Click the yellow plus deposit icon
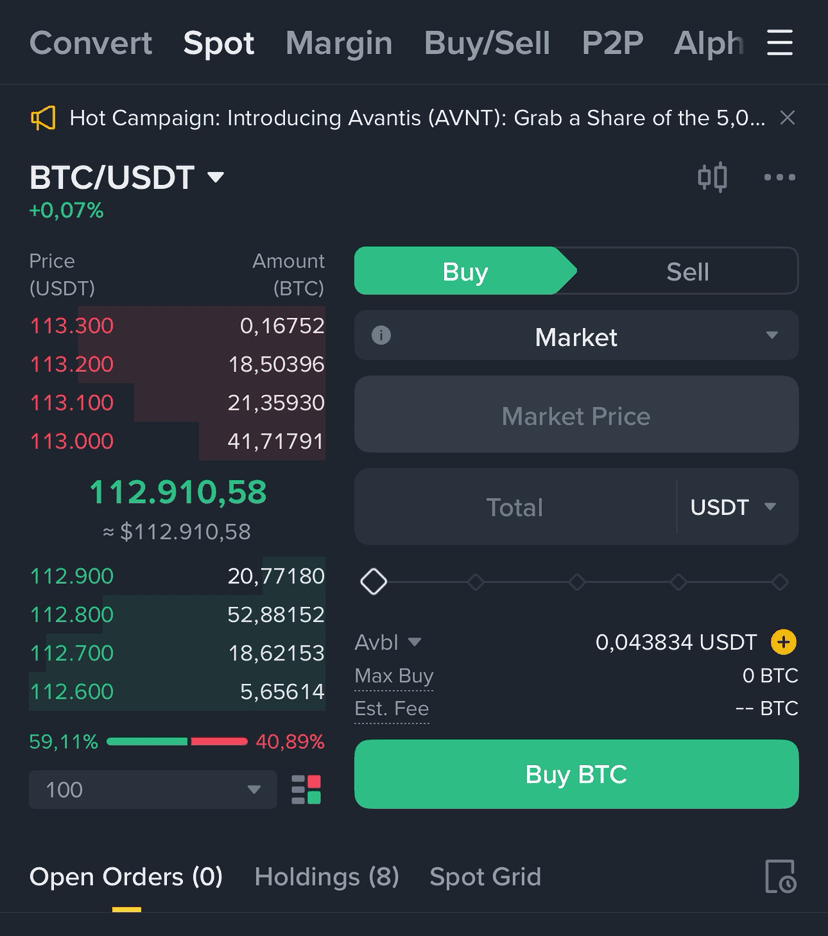The image size is (828, 936). tap(784, 642)
